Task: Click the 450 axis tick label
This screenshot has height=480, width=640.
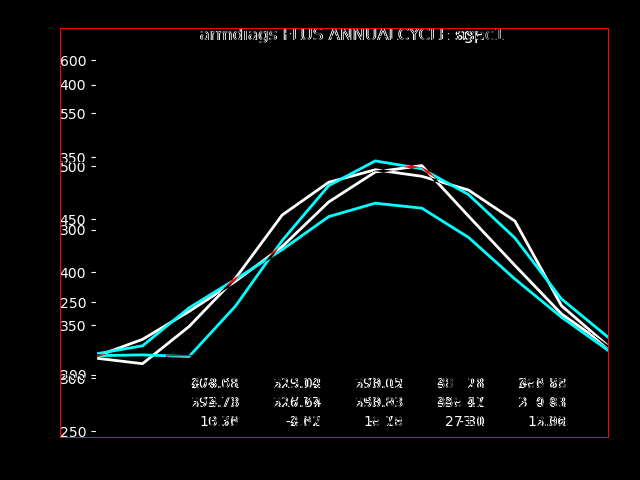Action: (73, 220)
